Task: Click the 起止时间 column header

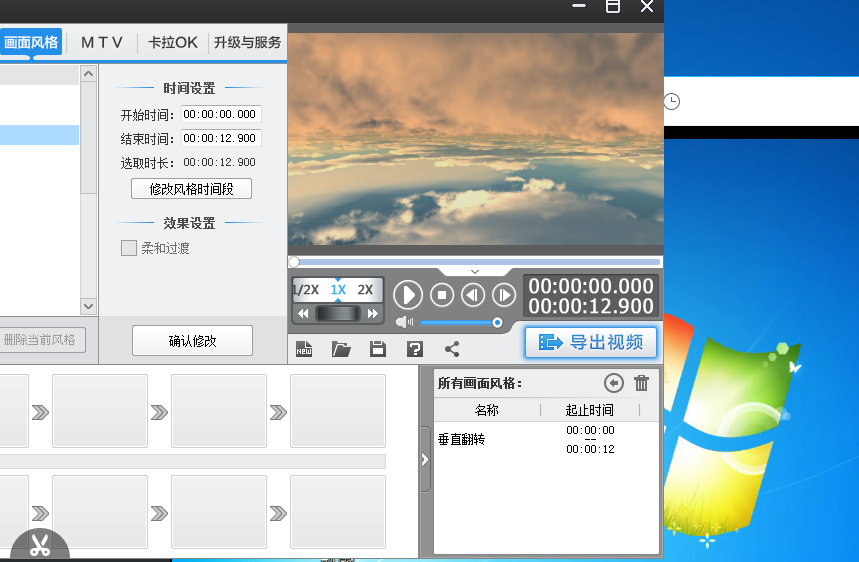Action: (x=590, y=410)
